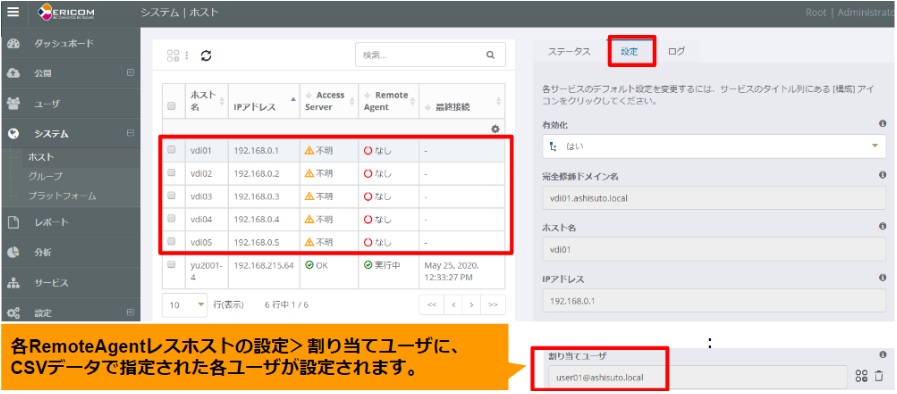Collapse the システム sidebar section
The height and width of the screenshot is (394, 897).
(130, 133)
